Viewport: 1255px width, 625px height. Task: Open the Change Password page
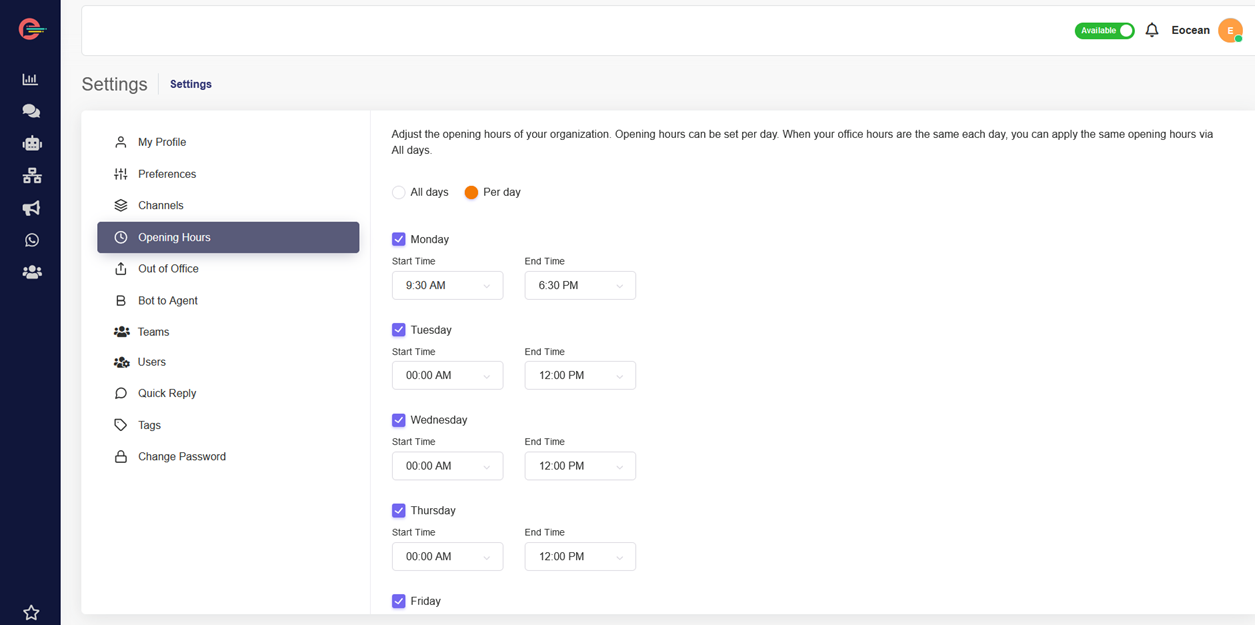pos(181,456)
